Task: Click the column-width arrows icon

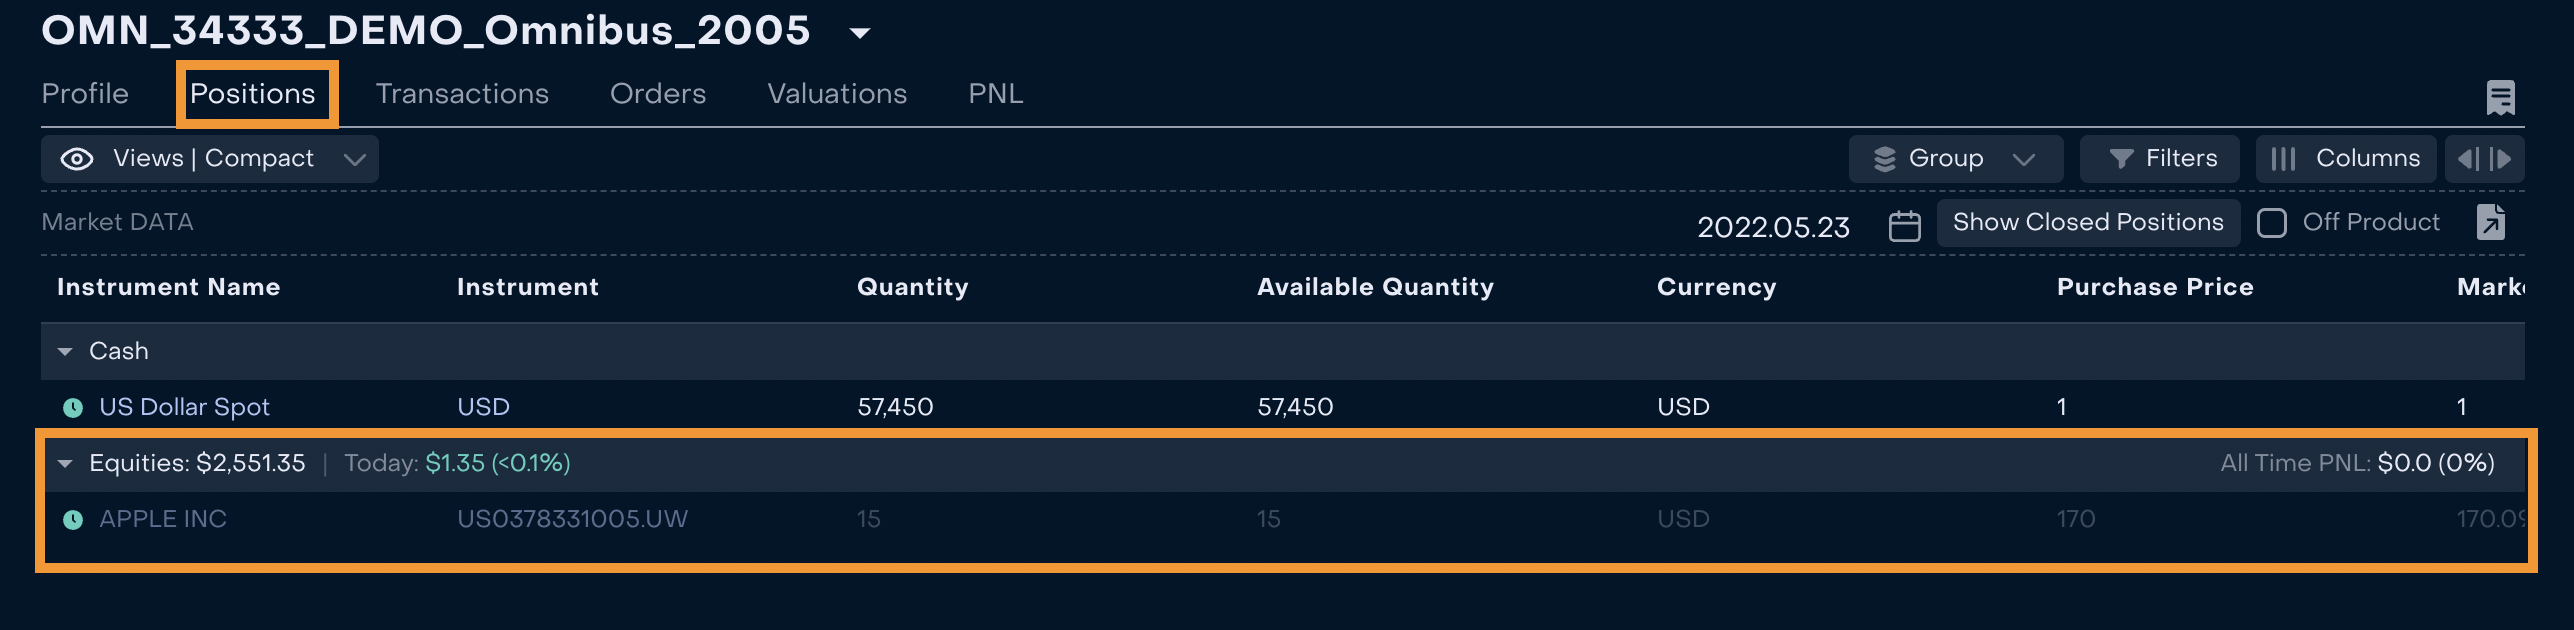Action: tap(2484, 159)
